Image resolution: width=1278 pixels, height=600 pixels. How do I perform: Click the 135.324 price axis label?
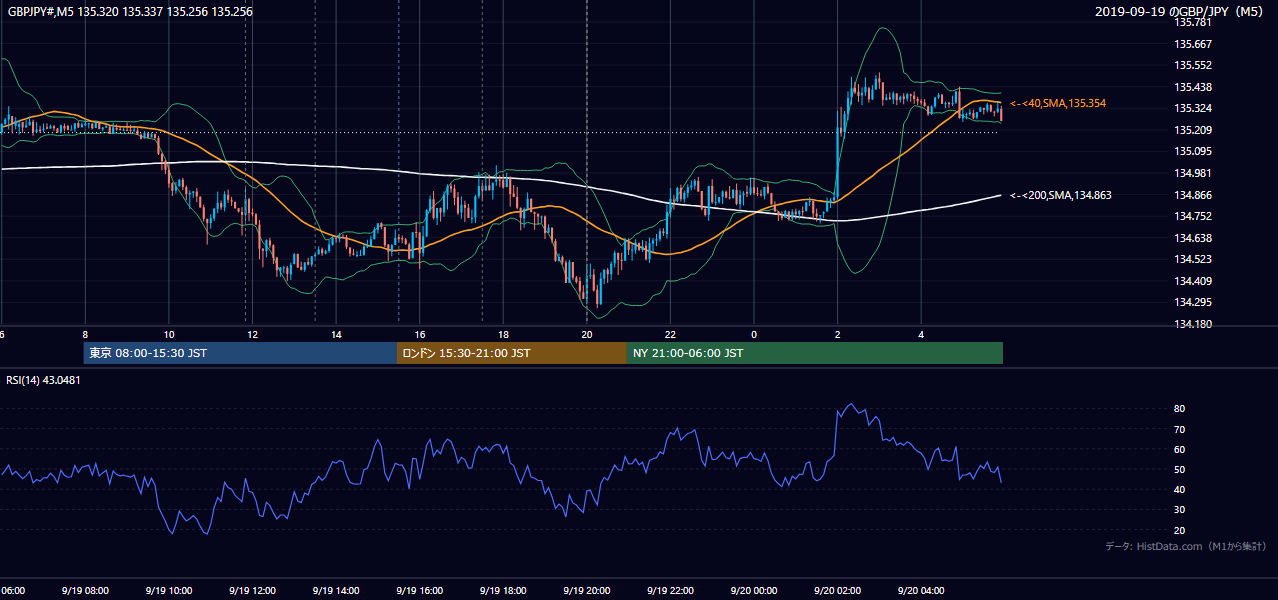[x=1193, y=108]
